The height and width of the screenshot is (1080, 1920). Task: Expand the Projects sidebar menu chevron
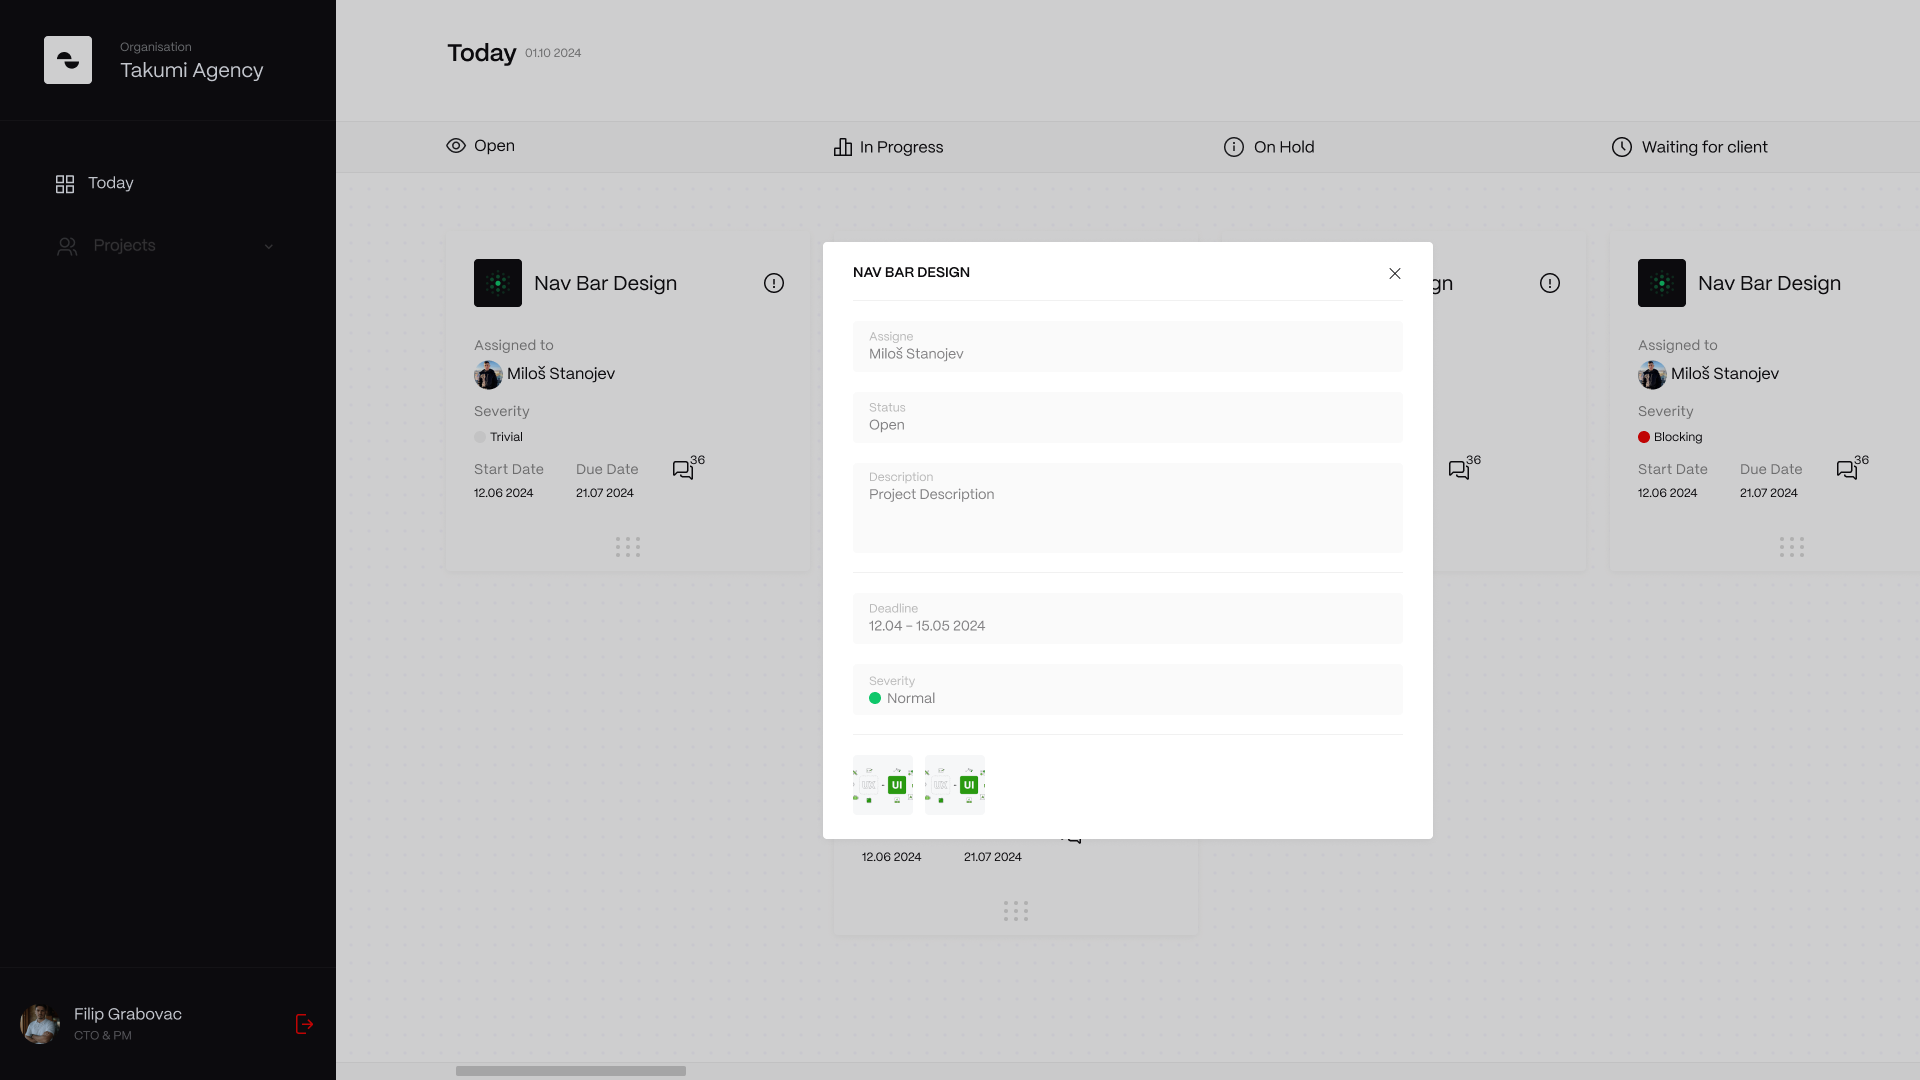click(268, 246)
